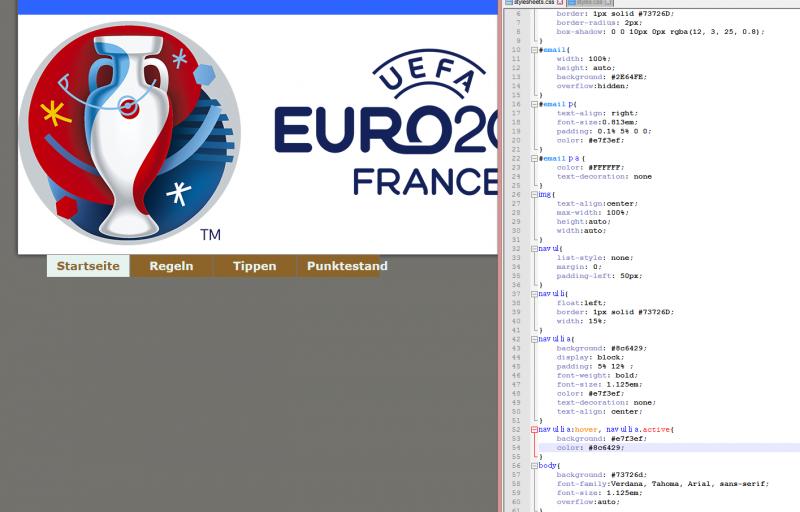This screenshot has width=800, height=512.
Task: Click the 'color: #FFFFFF;' line
Action: click(590, 168)
